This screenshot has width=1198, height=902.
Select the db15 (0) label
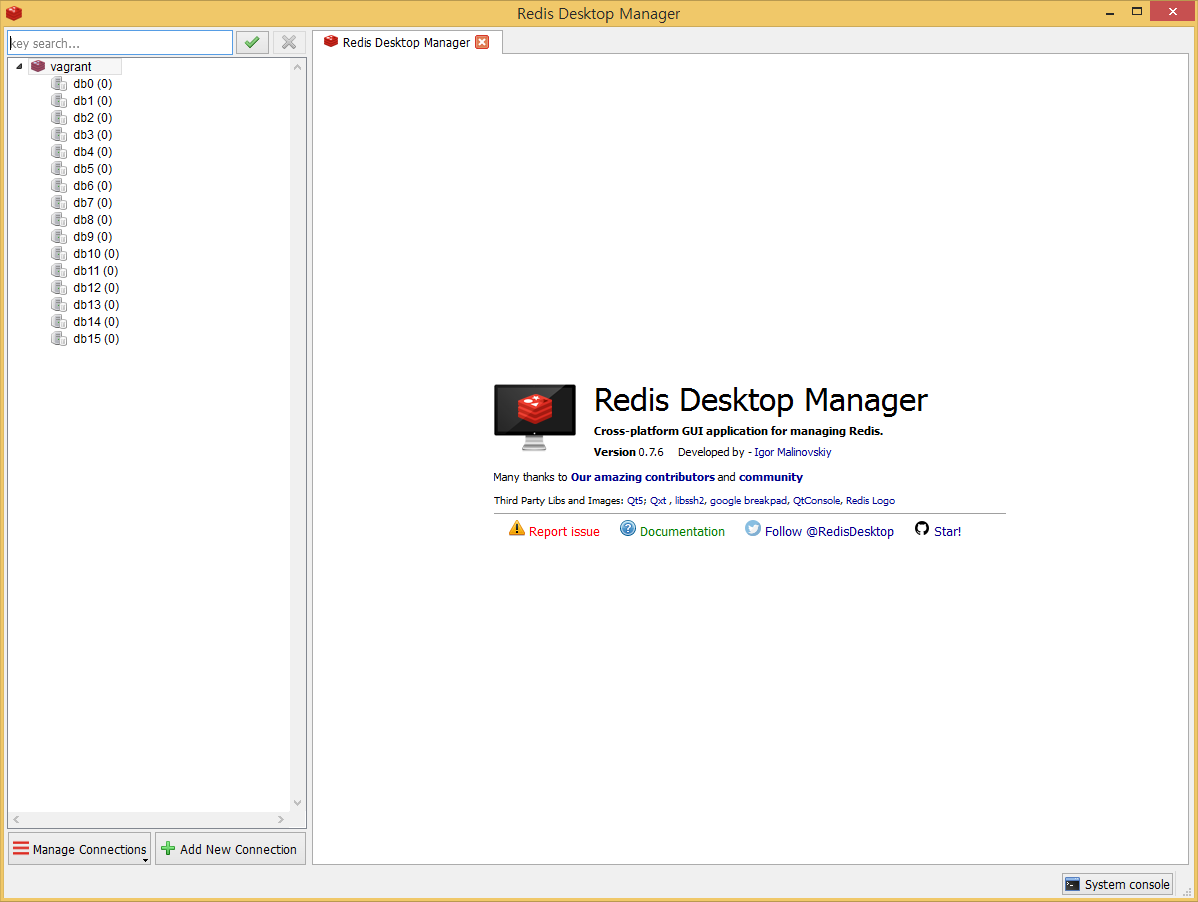(96, 338)
